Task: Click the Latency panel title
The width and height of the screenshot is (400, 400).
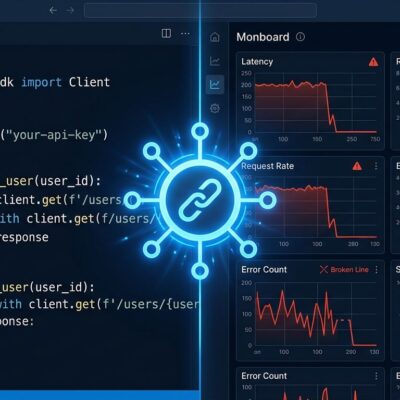Action: pyautogui.click(x=257, y=62)
